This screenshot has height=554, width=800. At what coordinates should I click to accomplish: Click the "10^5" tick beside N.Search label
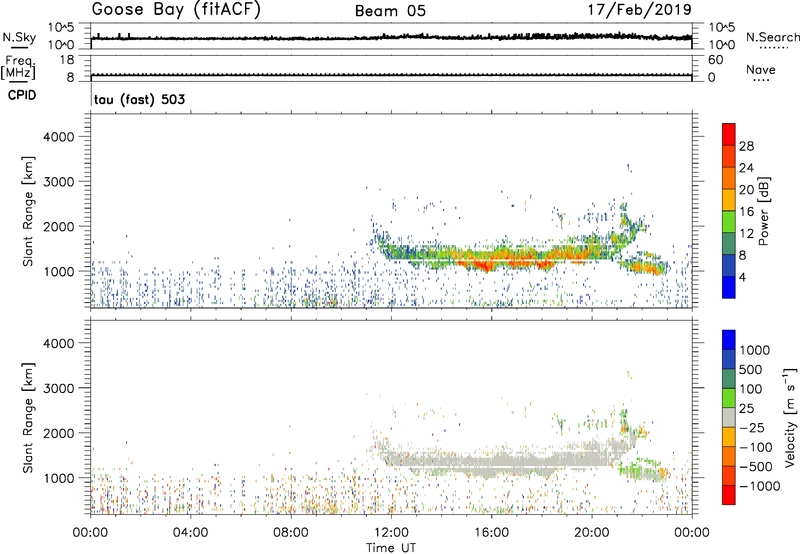722,27
